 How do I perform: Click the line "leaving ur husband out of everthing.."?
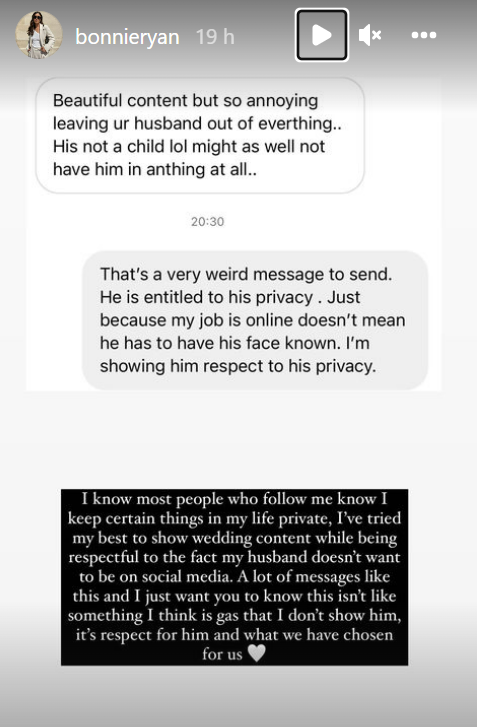tap(197, 124)
